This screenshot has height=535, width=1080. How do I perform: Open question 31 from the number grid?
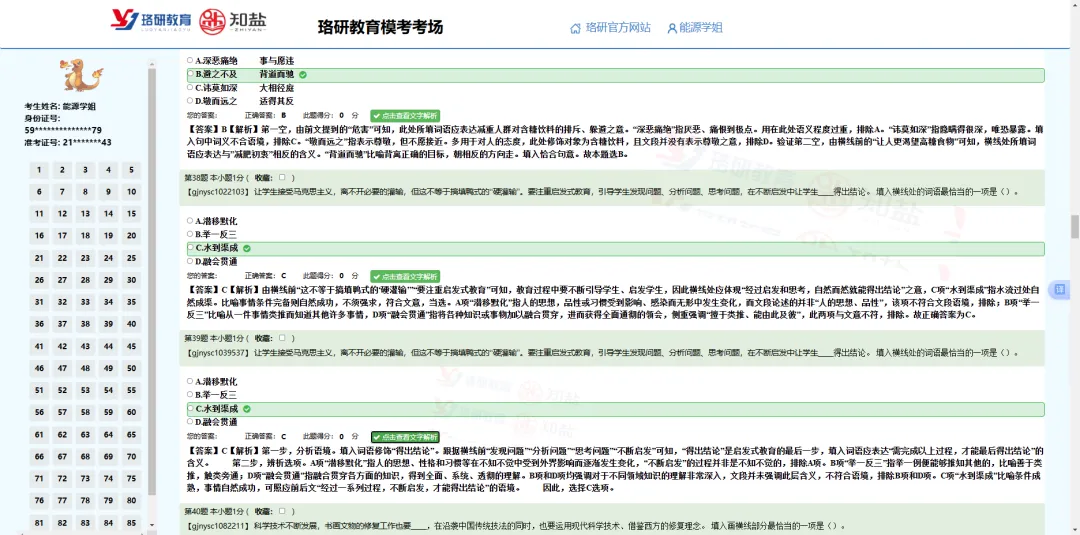tap(39, 302)
